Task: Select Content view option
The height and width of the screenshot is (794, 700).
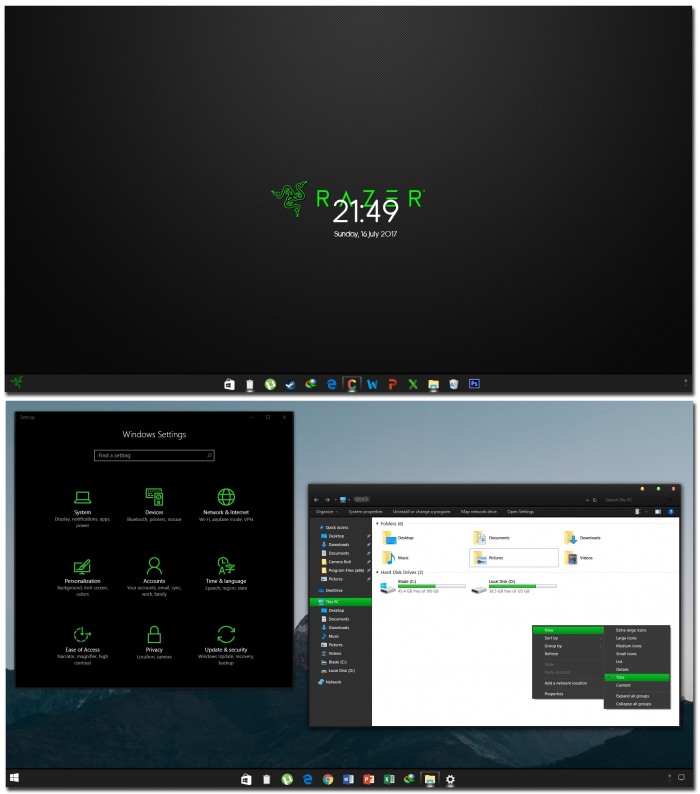Action: pos(637,685)
